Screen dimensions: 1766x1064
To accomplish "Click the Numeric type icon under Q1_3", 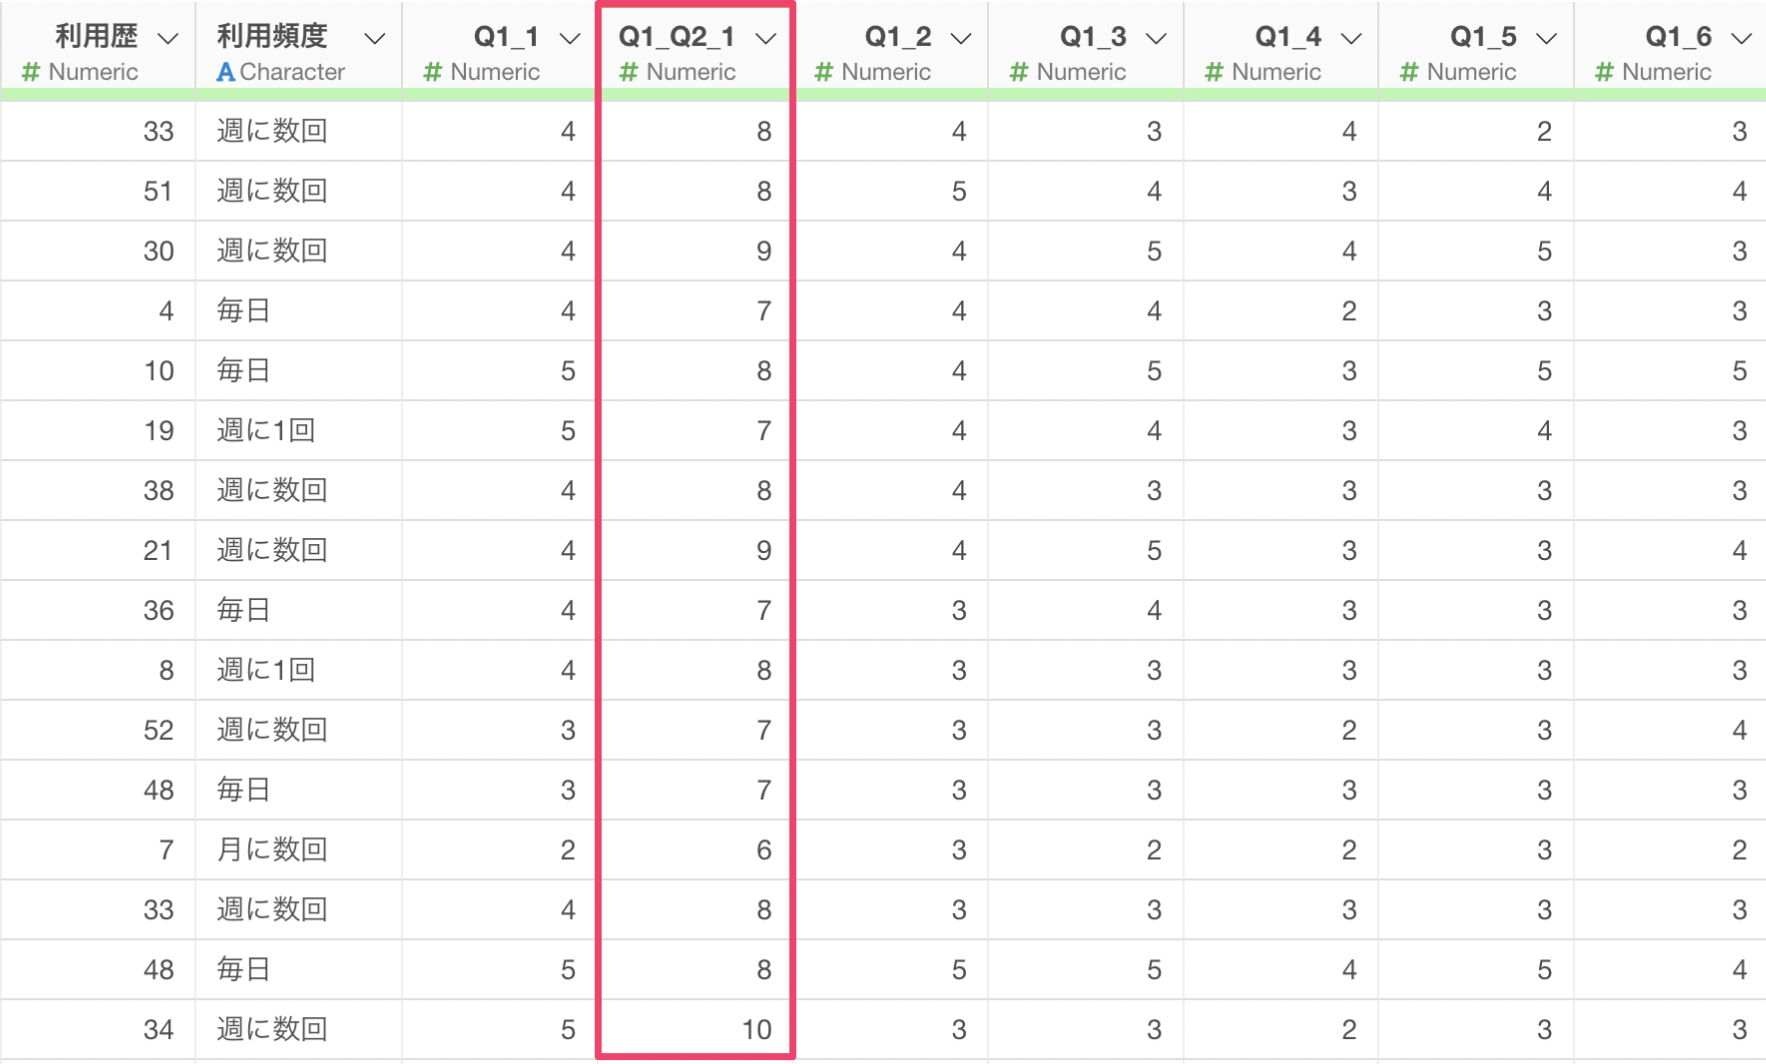I will click(x=1019, y=72).
